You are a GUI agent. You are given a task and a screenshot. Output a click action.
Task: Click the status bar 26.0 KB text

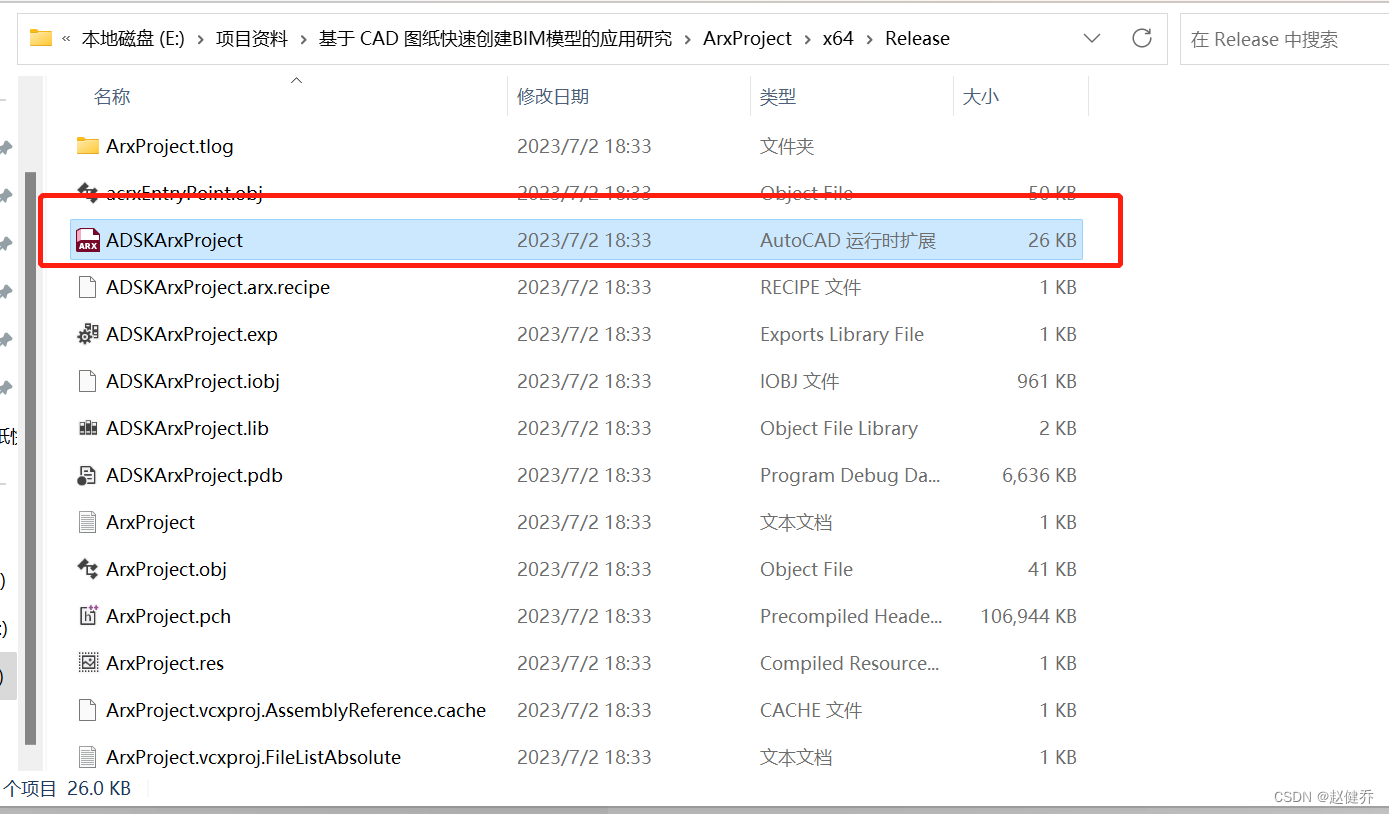(99, 788)
